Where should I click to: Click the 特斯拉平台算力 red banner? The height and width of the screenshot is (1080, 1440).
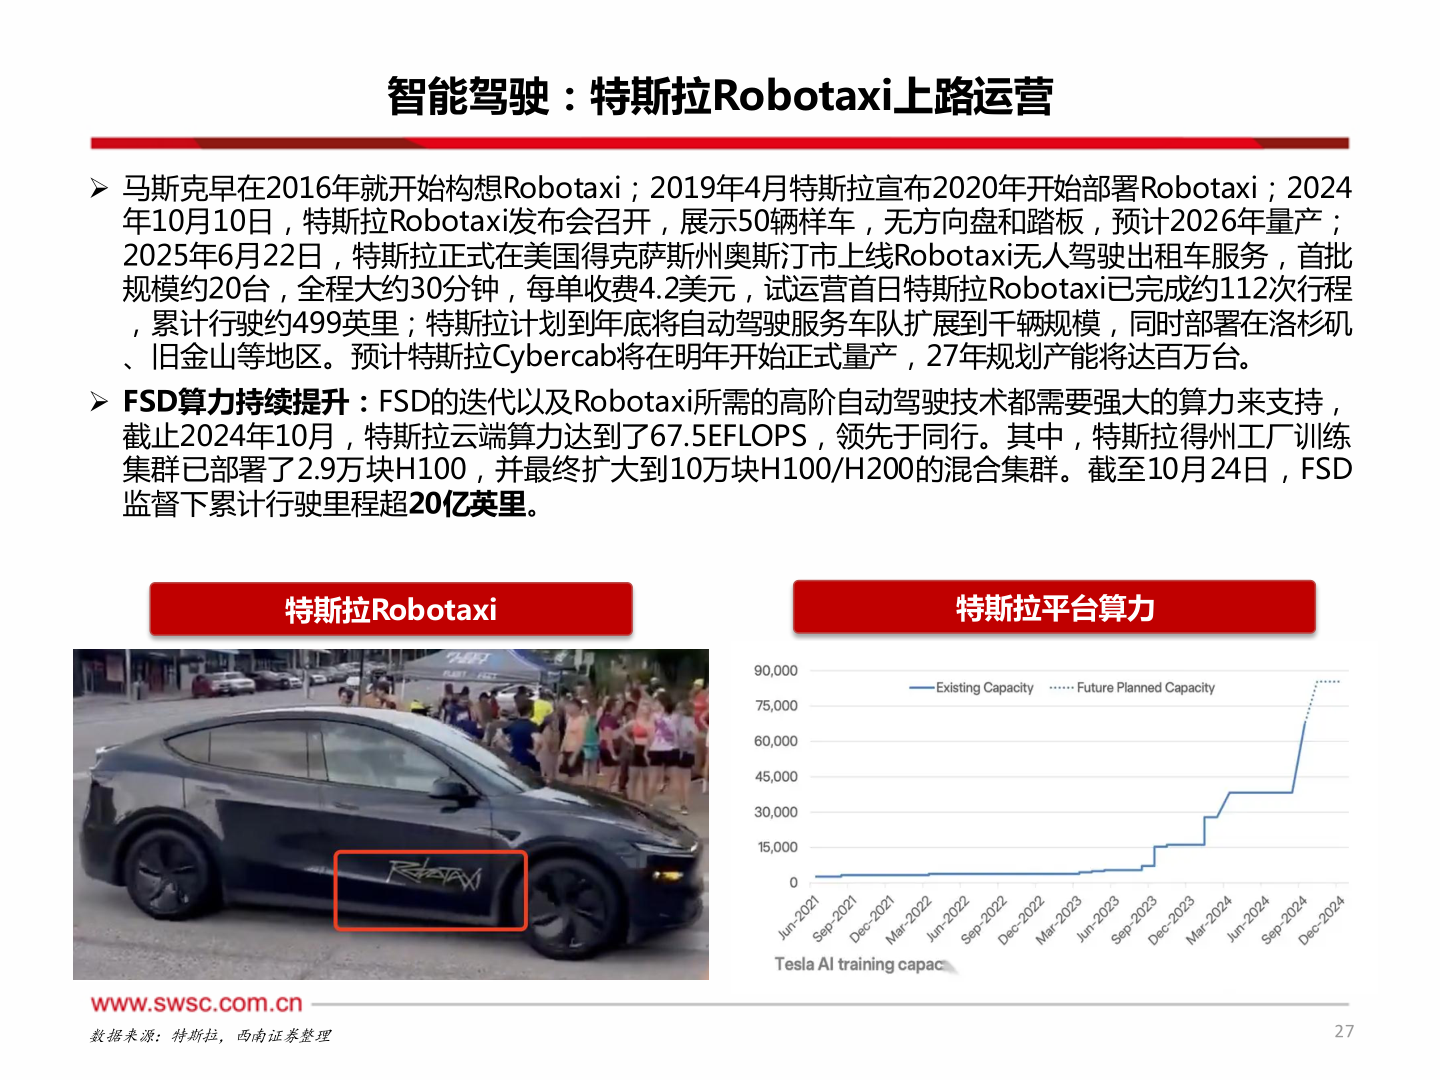(1053, 605)
